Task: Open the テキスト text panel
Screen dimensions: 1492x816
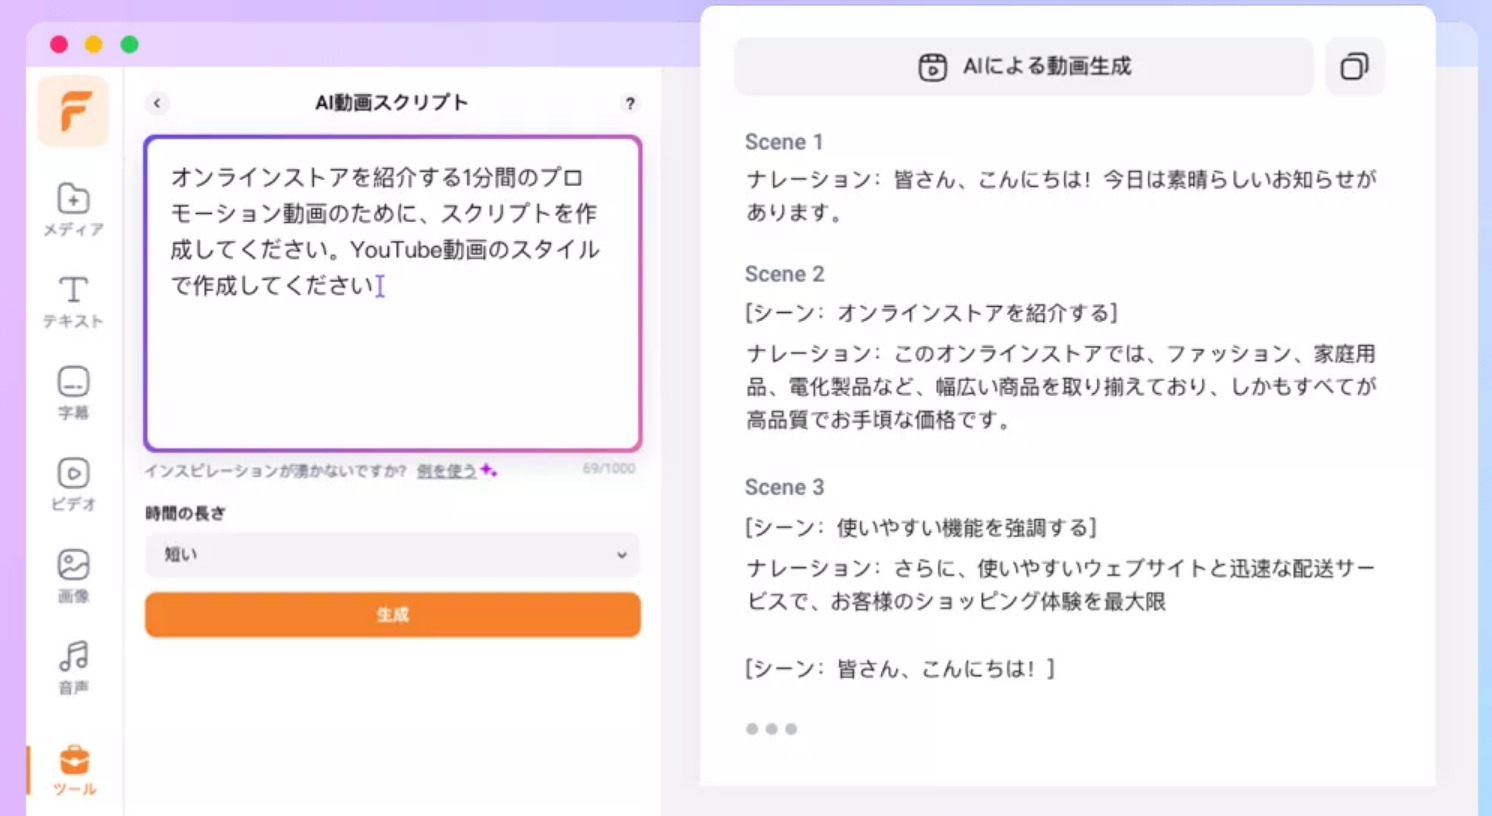Action: (x=73, y=301)
